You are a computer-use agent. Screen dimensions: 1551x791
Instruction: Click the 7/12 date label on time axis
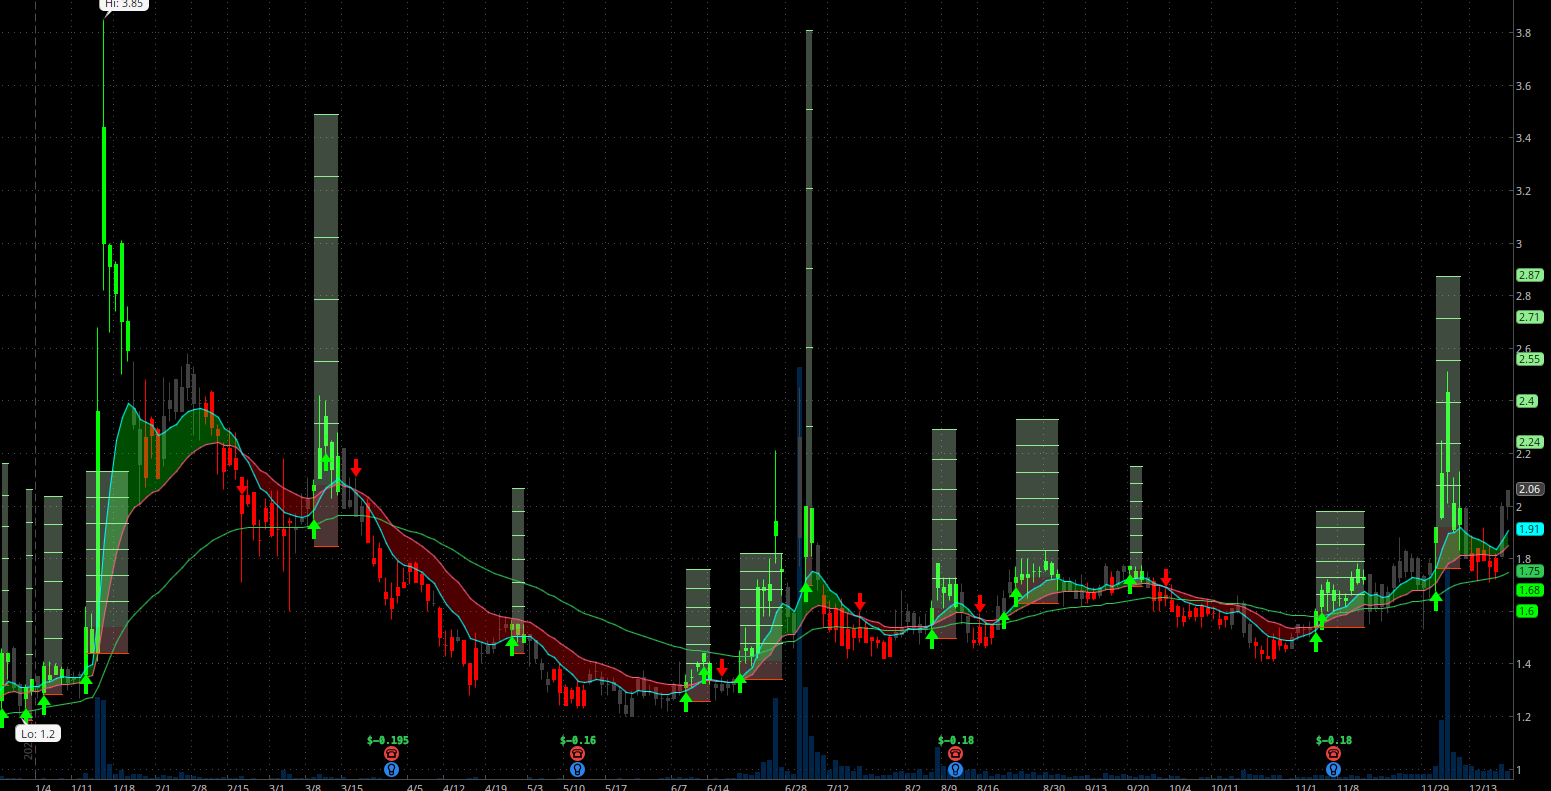(838, 788)
